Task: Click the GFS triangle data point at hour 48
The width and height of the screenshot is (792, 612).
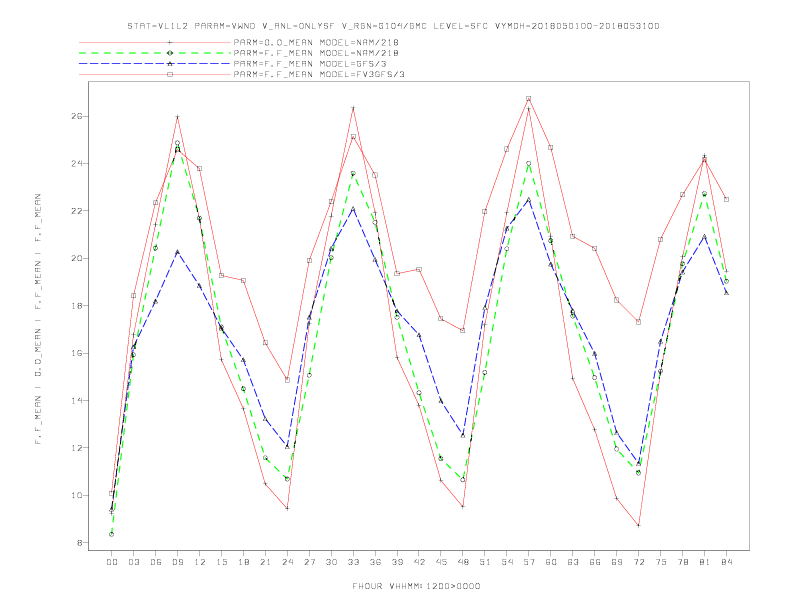Action: click(463, 435)
